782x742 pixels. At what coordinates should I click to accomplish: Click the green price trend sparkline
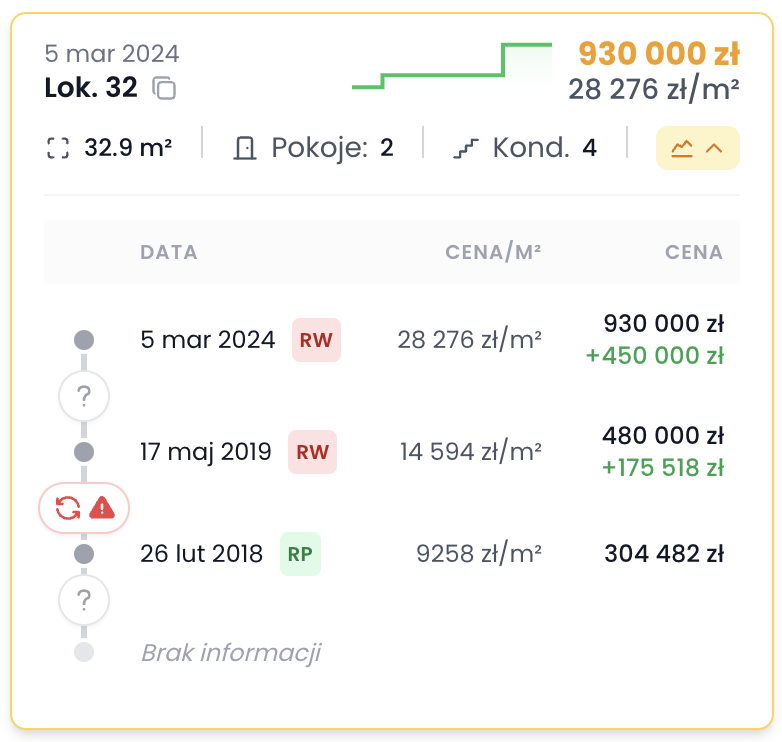pyautogui.click(x=451, y=66)
